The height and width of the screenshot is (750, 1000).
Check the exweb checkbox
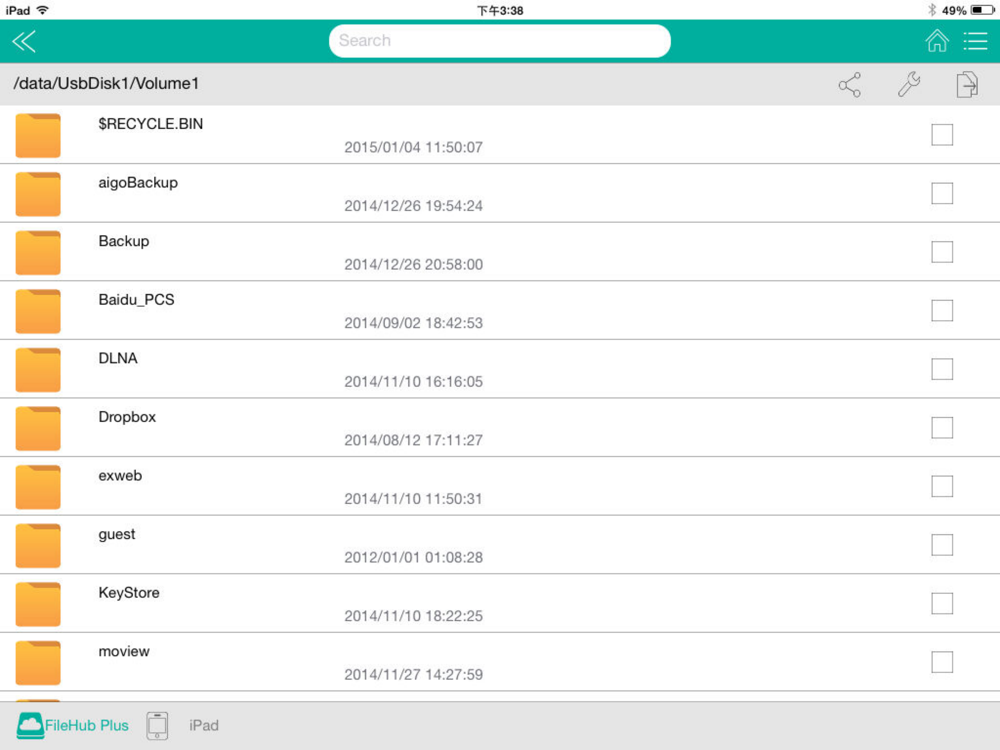click(942, 487)
